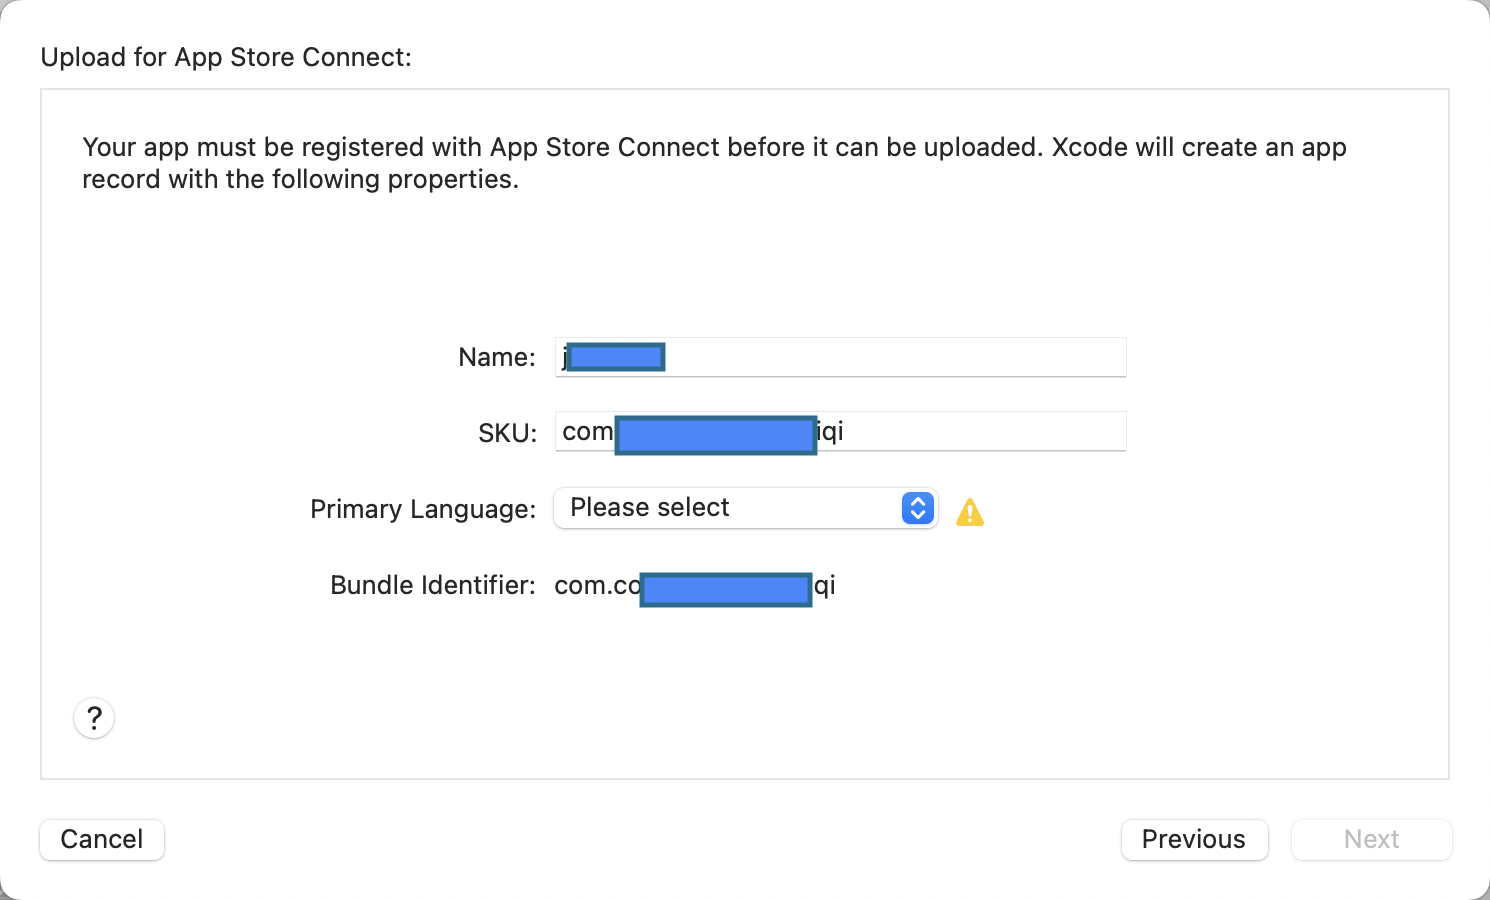1490x900 pixels.
Task: Click the warning icon beside Primary Language
Action: click(x=969, y=512)
